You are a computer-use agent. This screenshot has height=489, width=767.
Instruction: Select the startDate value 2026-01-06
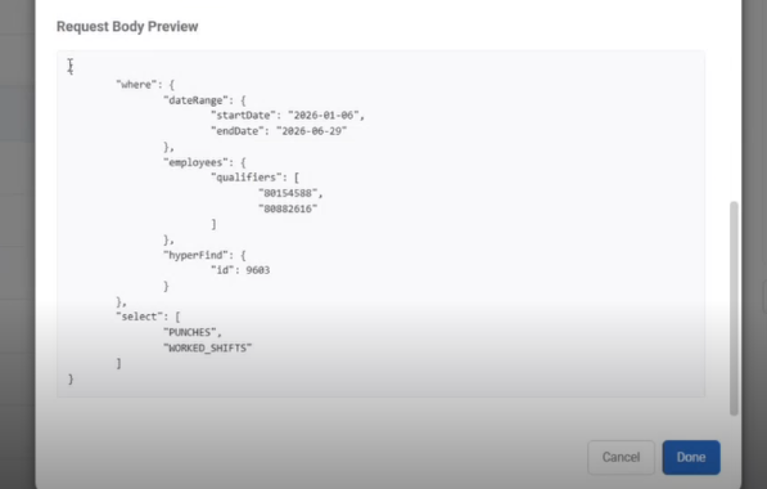[323, 115]
